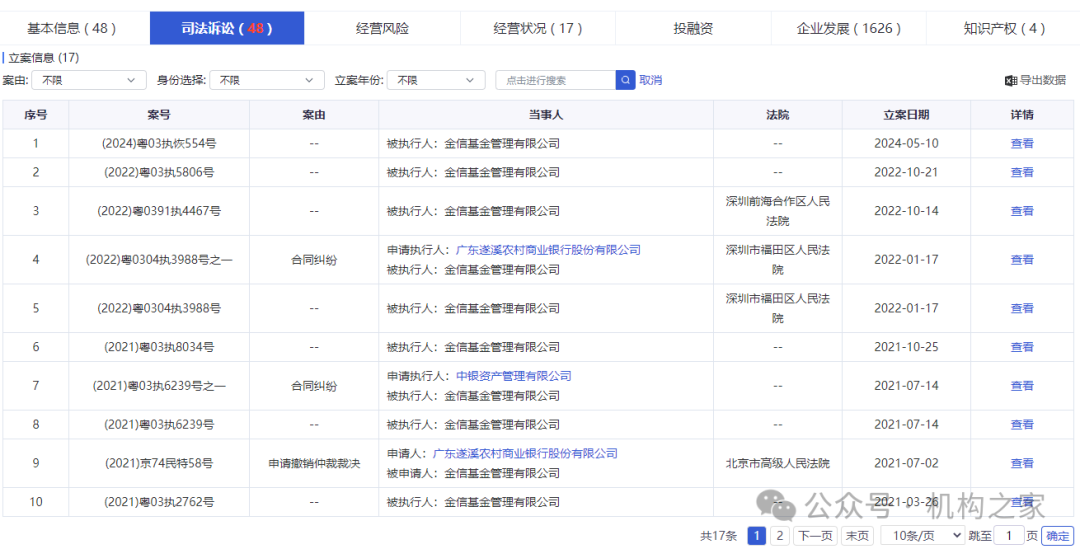Click 查看 for case (2024)粤03执恢554号
Image resolution: width=1080 pixels, height=549 pixels.
(x=1021, y=143)
